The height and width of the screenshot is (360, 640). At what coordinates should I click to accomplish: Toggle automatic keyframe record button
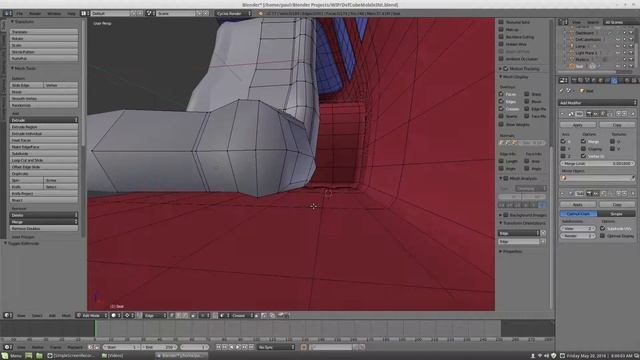[x=304, y=347]
